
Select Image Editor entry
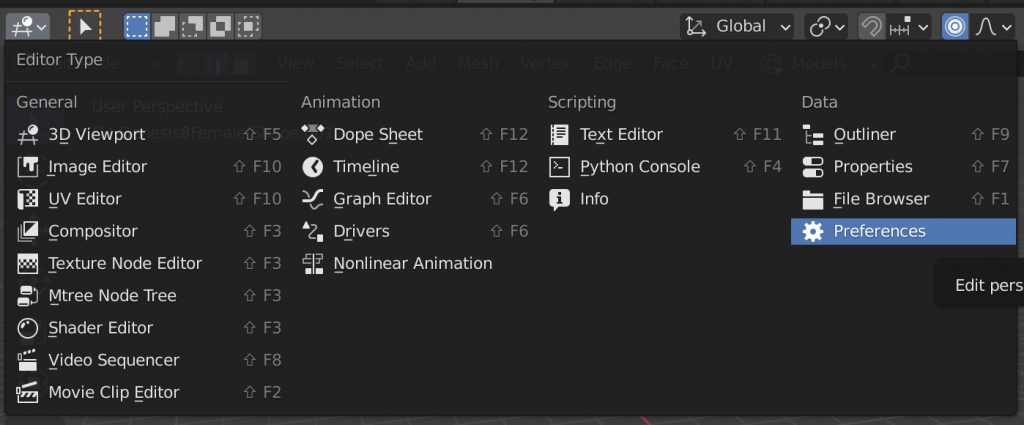[x=148, y=166]
